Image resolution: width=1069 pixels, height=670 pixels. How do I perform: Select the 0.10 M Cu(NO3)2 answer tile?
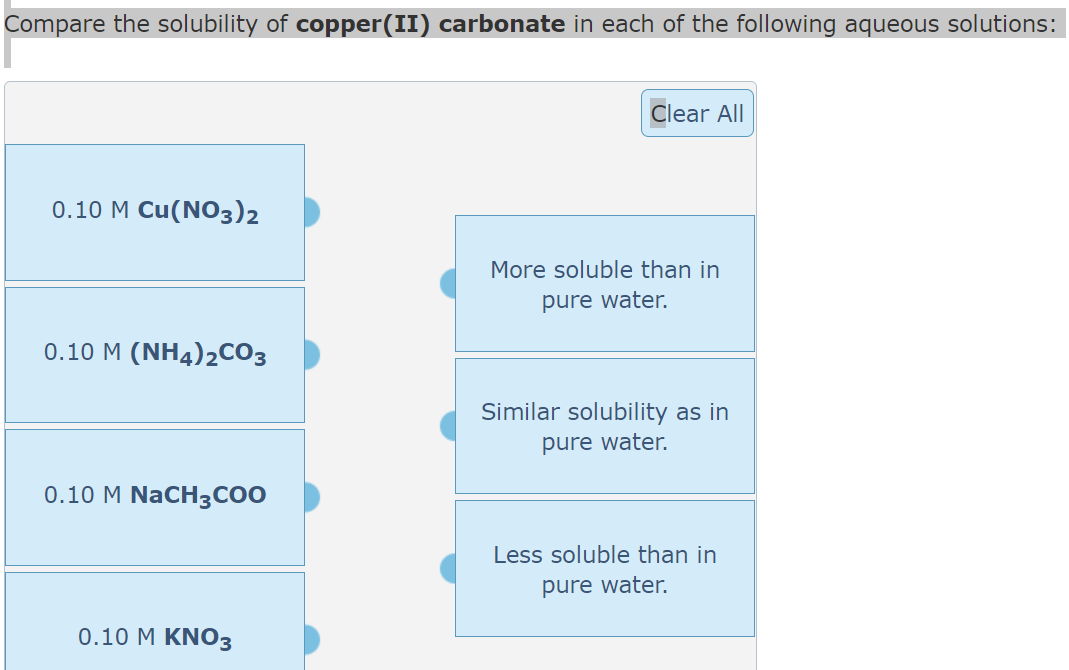[155, 212]
